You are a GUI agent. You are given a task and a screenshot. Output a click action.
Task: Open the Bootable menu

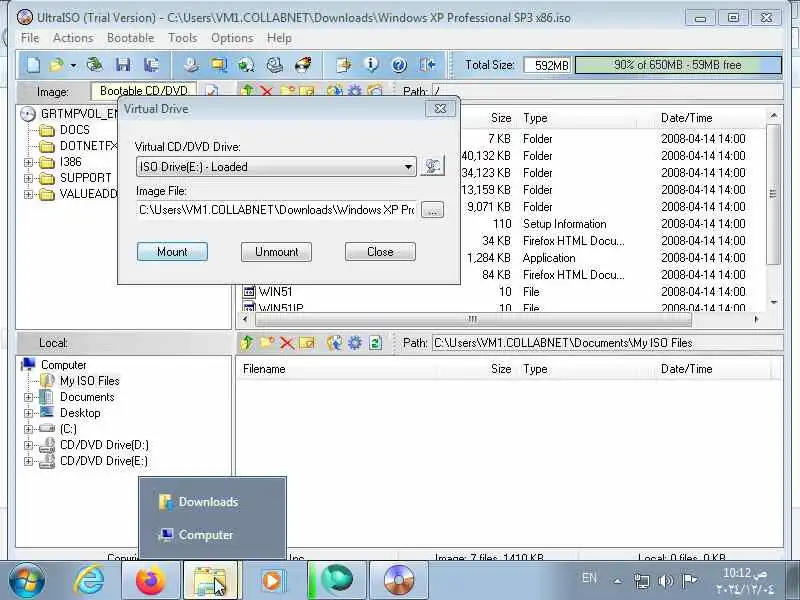(131, 38)
